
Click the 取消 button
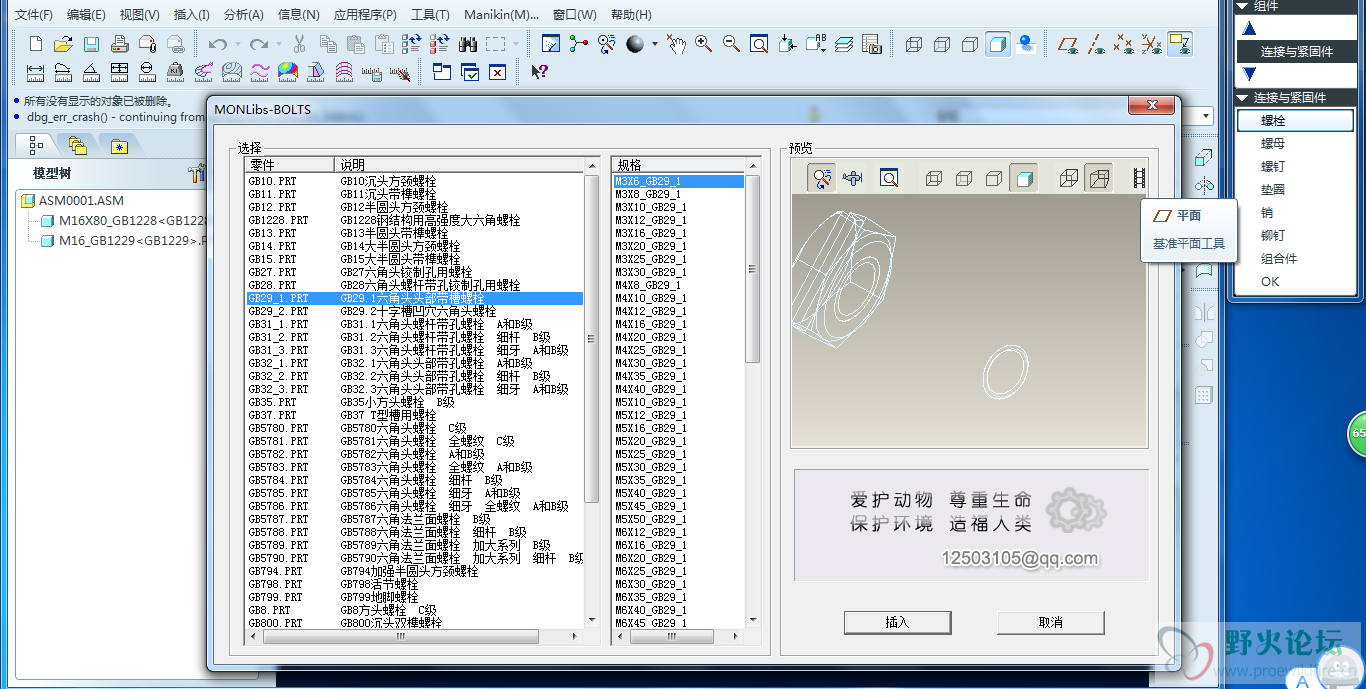pos(1050,622)
